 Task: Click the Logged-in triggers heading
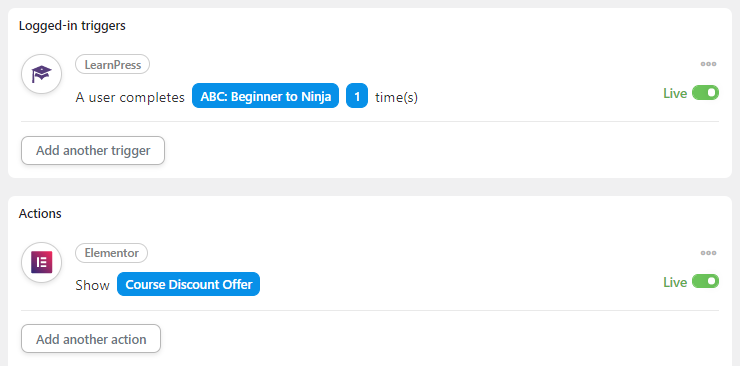pos(72,25)
